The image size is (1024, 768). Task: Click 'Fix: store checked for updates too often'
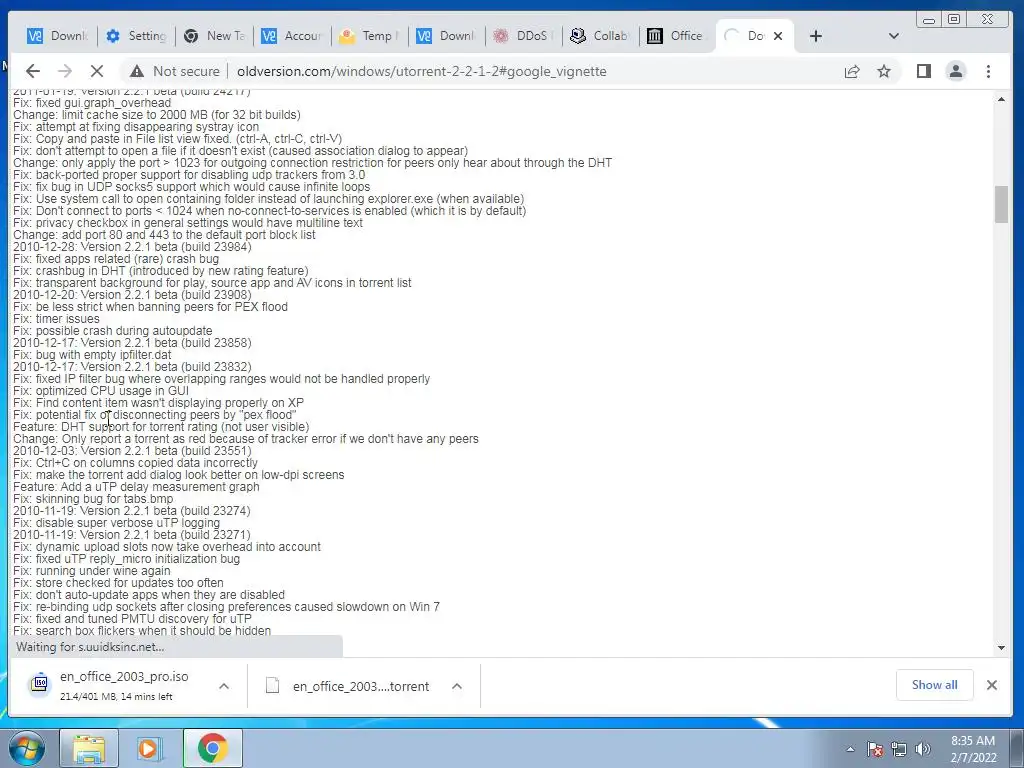(118, 583)
